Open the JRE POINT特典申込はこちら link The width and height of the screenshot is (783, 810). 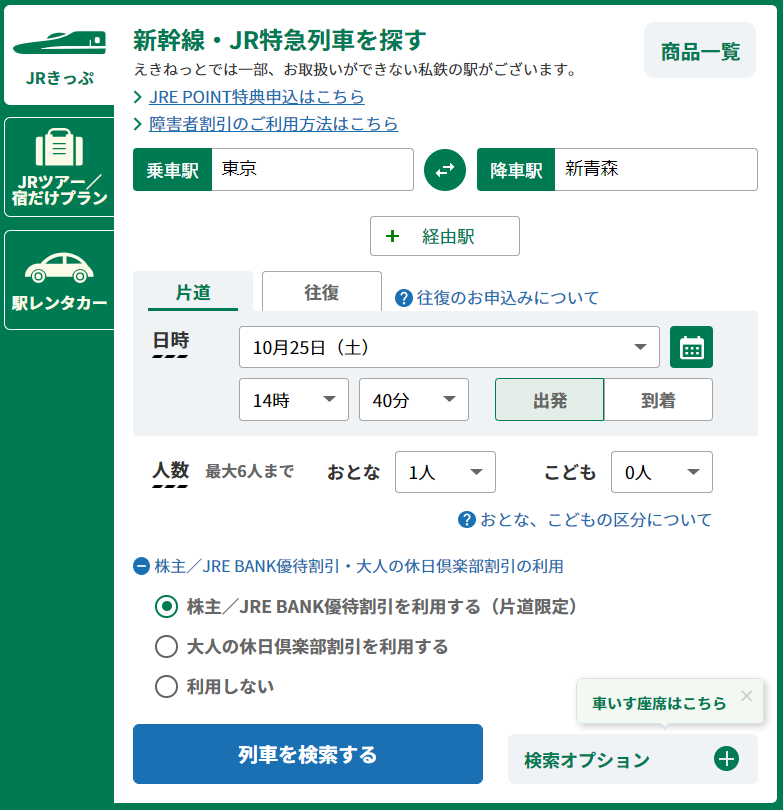pos(256,97)
